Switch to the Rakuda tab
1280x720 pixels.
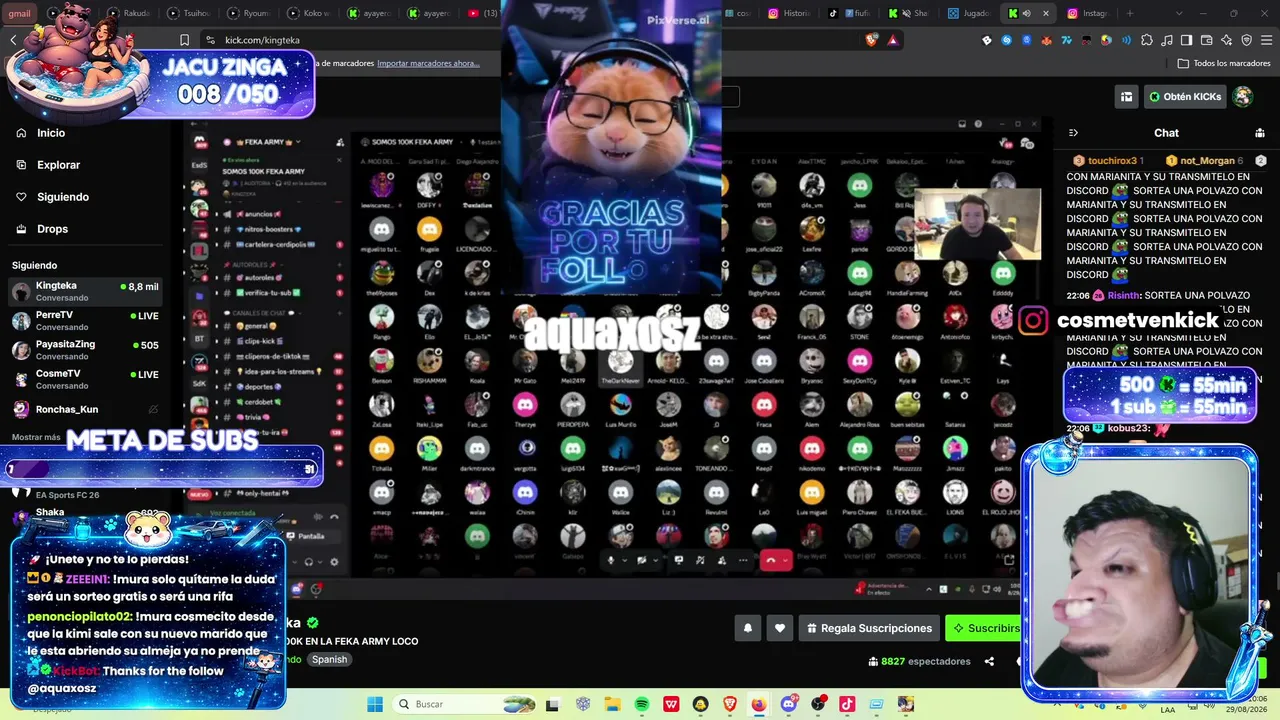130,14
